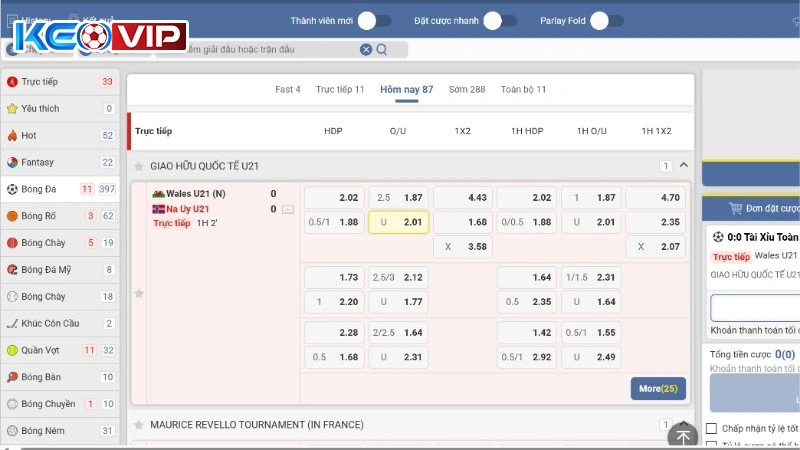The image size is (800, 450).
Task: Star the Wales U21 match row
Action: pyautogui.click(x=139, y=293)
